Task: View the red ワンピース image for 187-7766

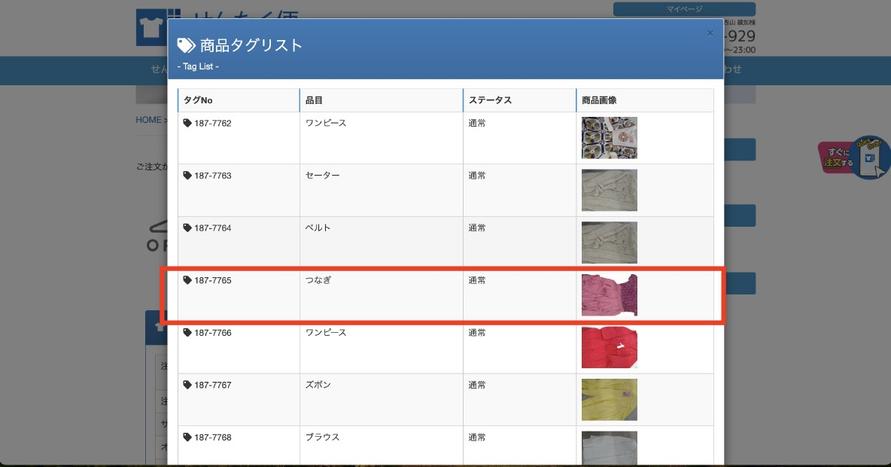Action: click(609, 347)
